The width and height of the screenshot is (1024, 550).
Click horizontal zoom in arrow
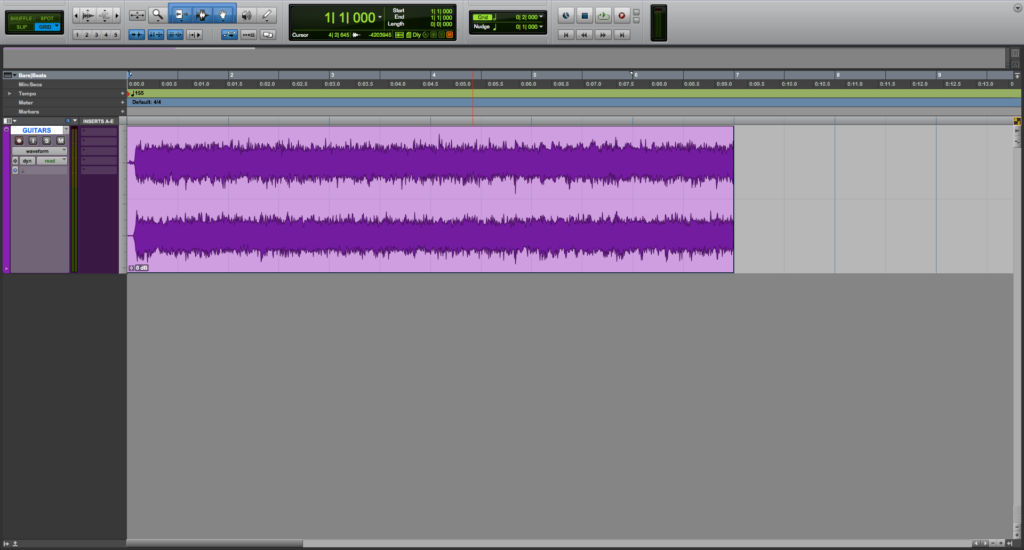point(117,14)
